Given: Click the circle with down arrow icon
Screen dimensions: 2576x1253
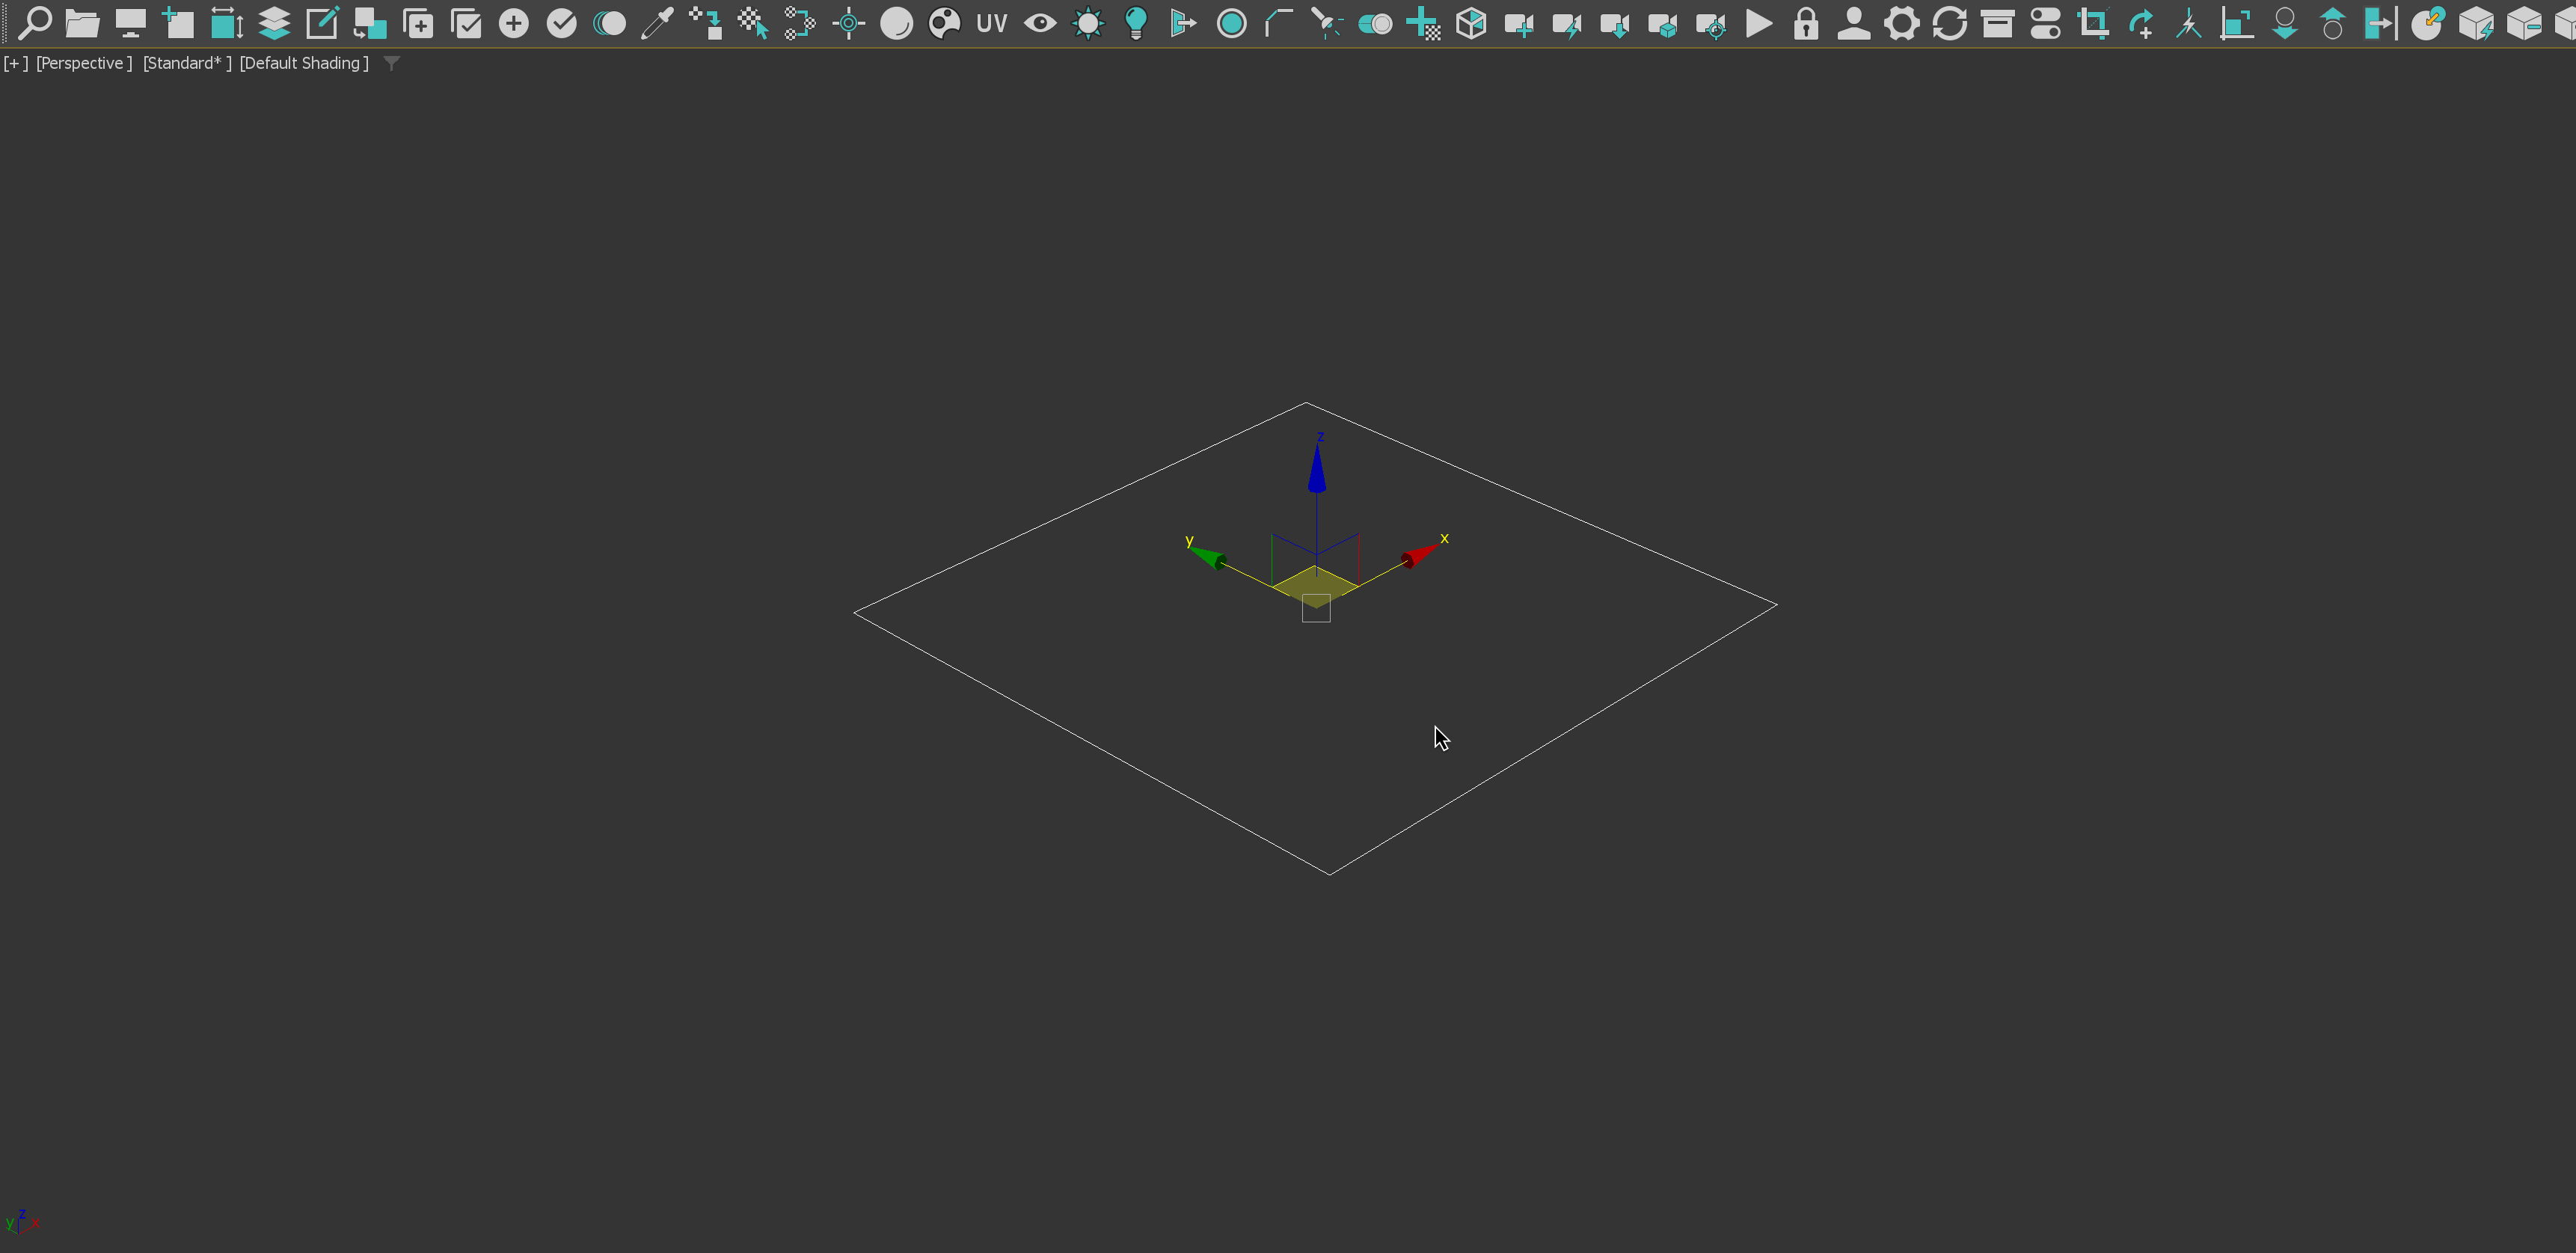Looking at the screenshot, I should [x=2285, y=22].
